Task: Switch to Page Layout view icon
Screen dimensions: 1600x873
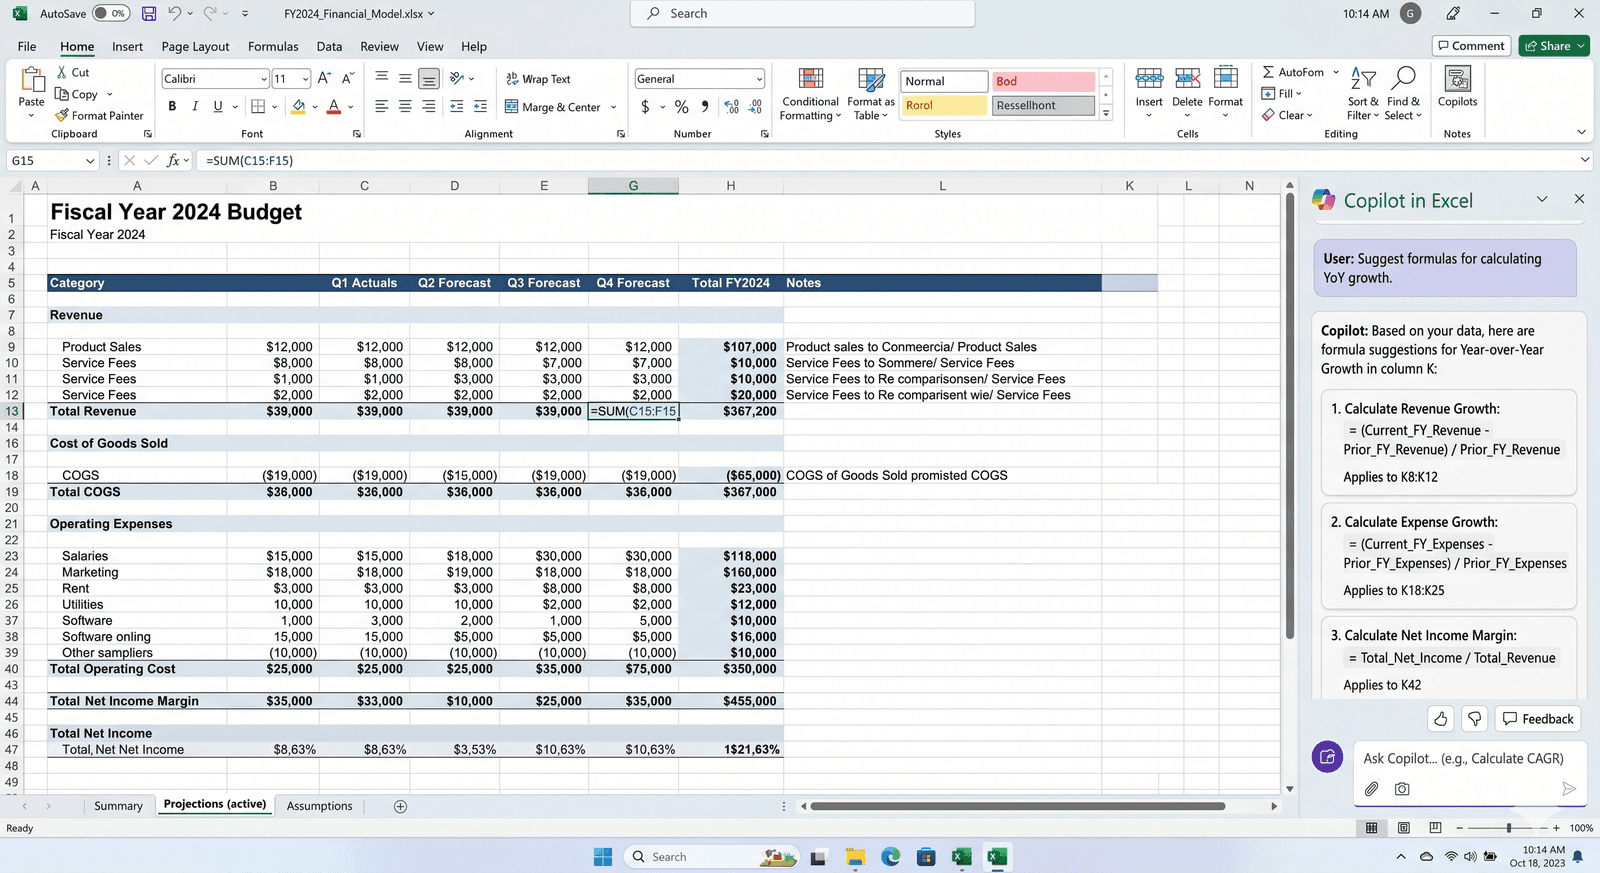Action: (1404, 828)
